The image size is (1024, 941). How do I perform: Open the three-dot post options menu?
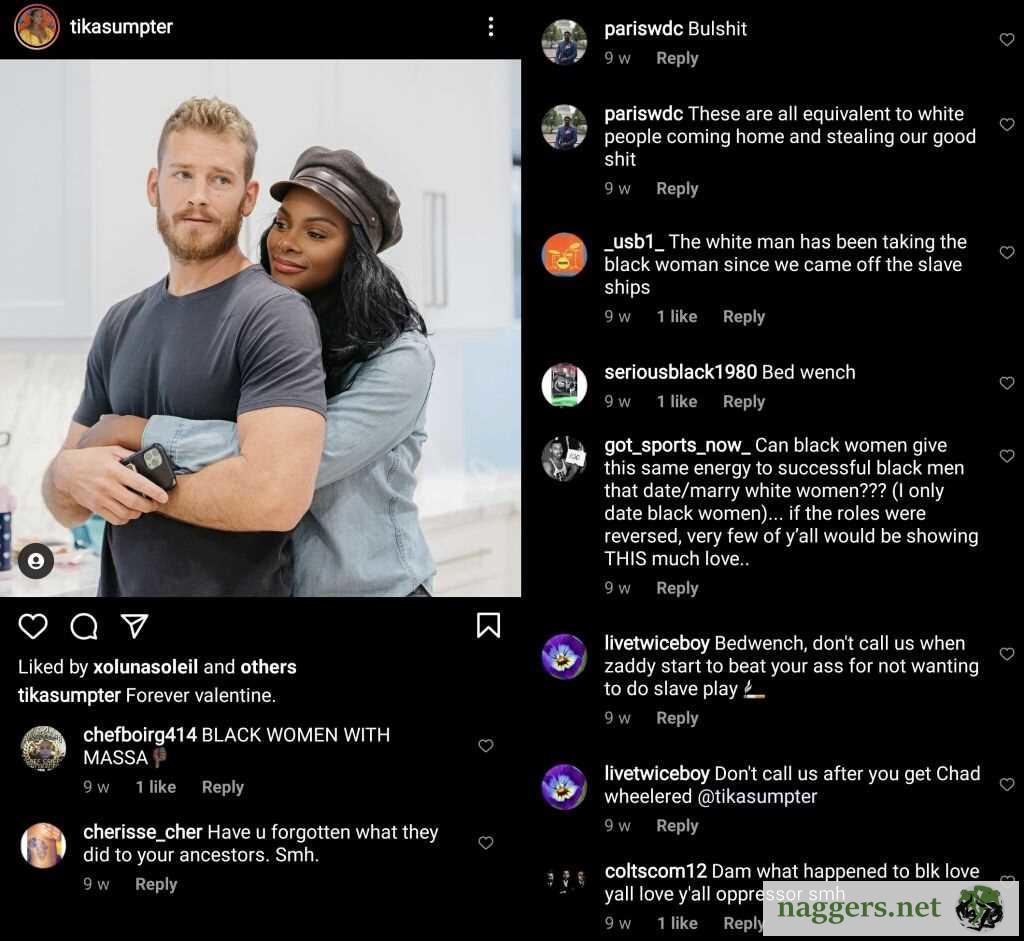490,27
